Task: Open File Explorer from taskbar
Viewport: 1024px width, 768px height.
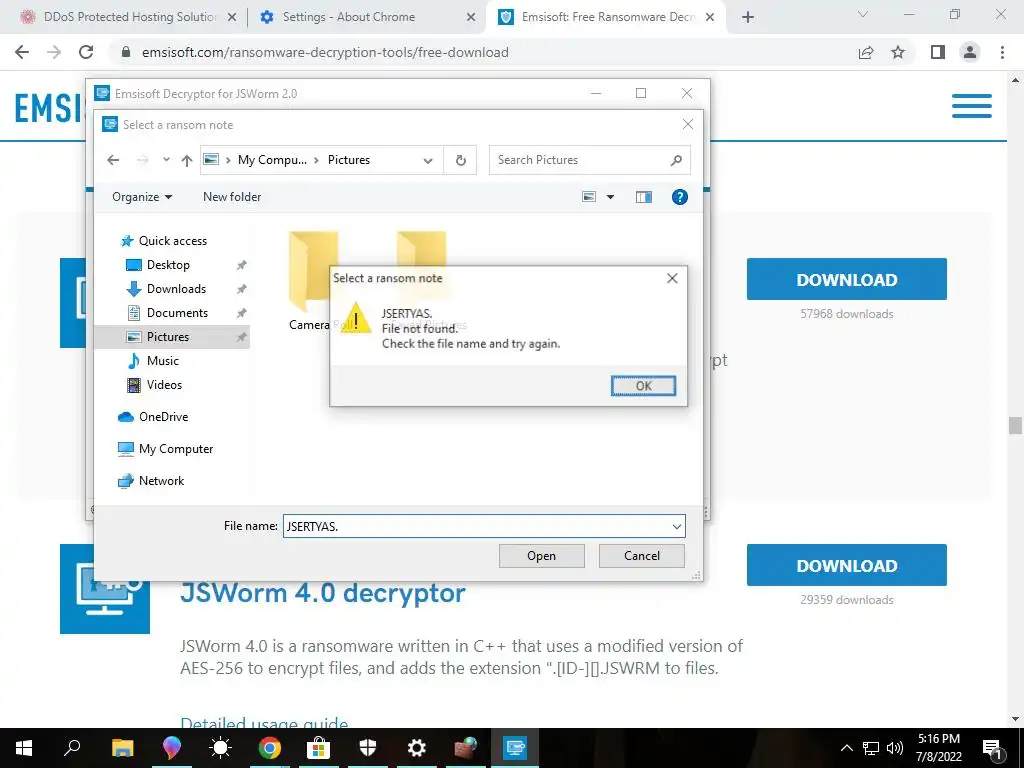Action: [122, 748]
